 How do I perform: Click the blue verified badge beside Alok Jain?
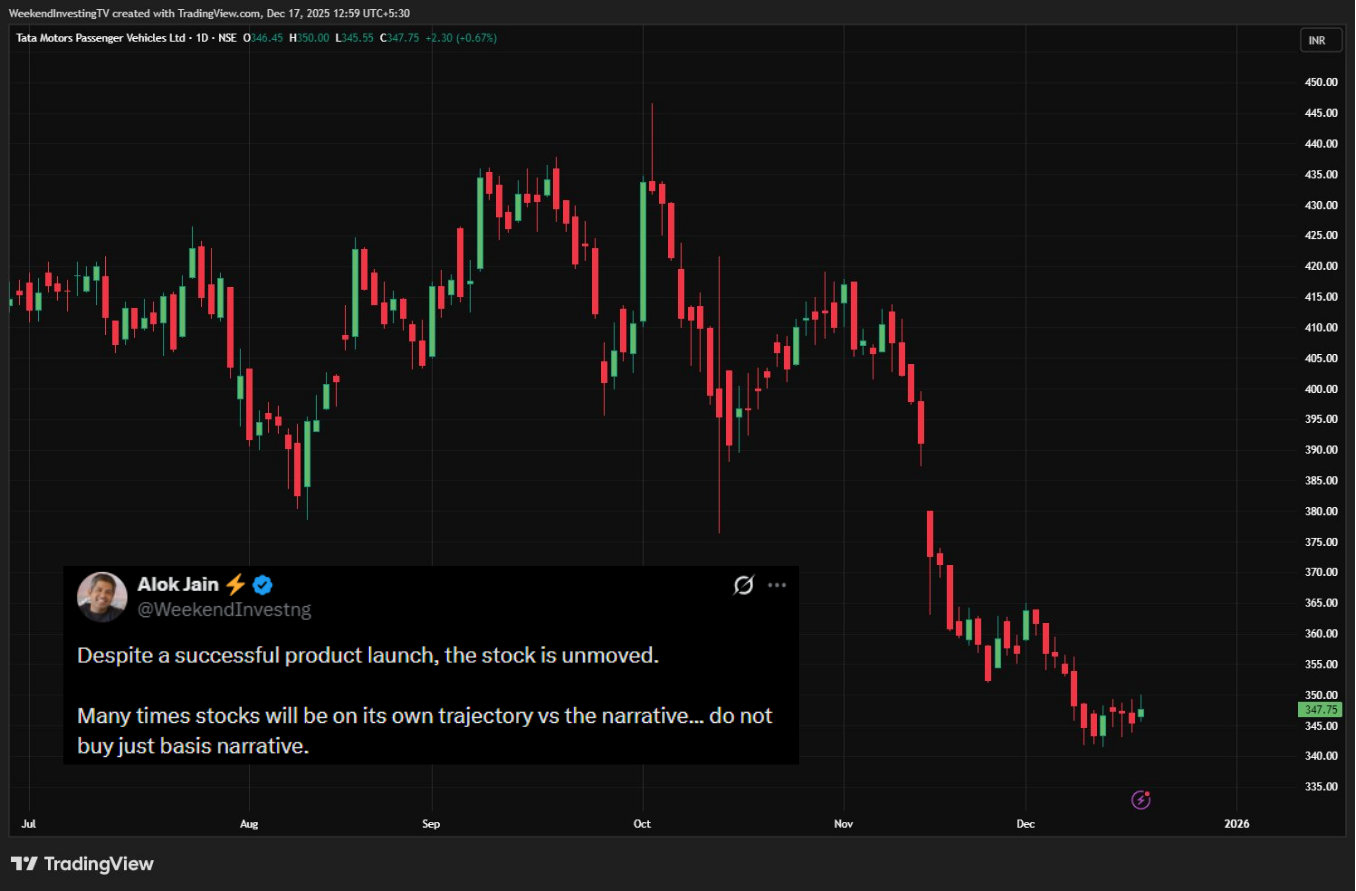click(263, 585)
